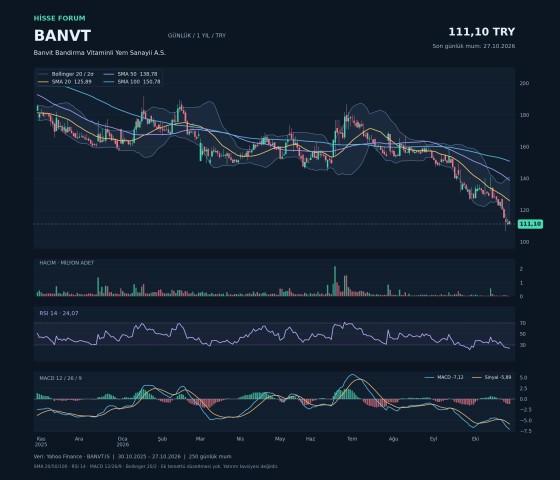This screenshot has height=480, width=560.
Task: Click the Eyl date axis label
Action: [433, 439]
